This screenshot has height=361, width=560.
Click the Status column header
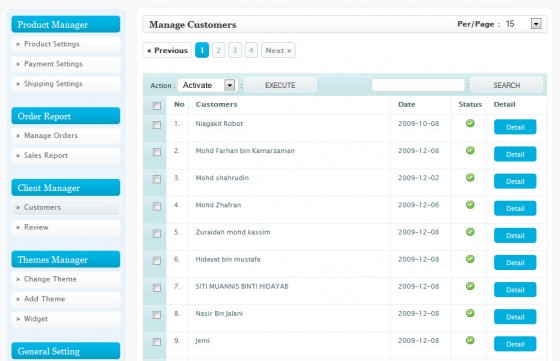coord(470,104)
